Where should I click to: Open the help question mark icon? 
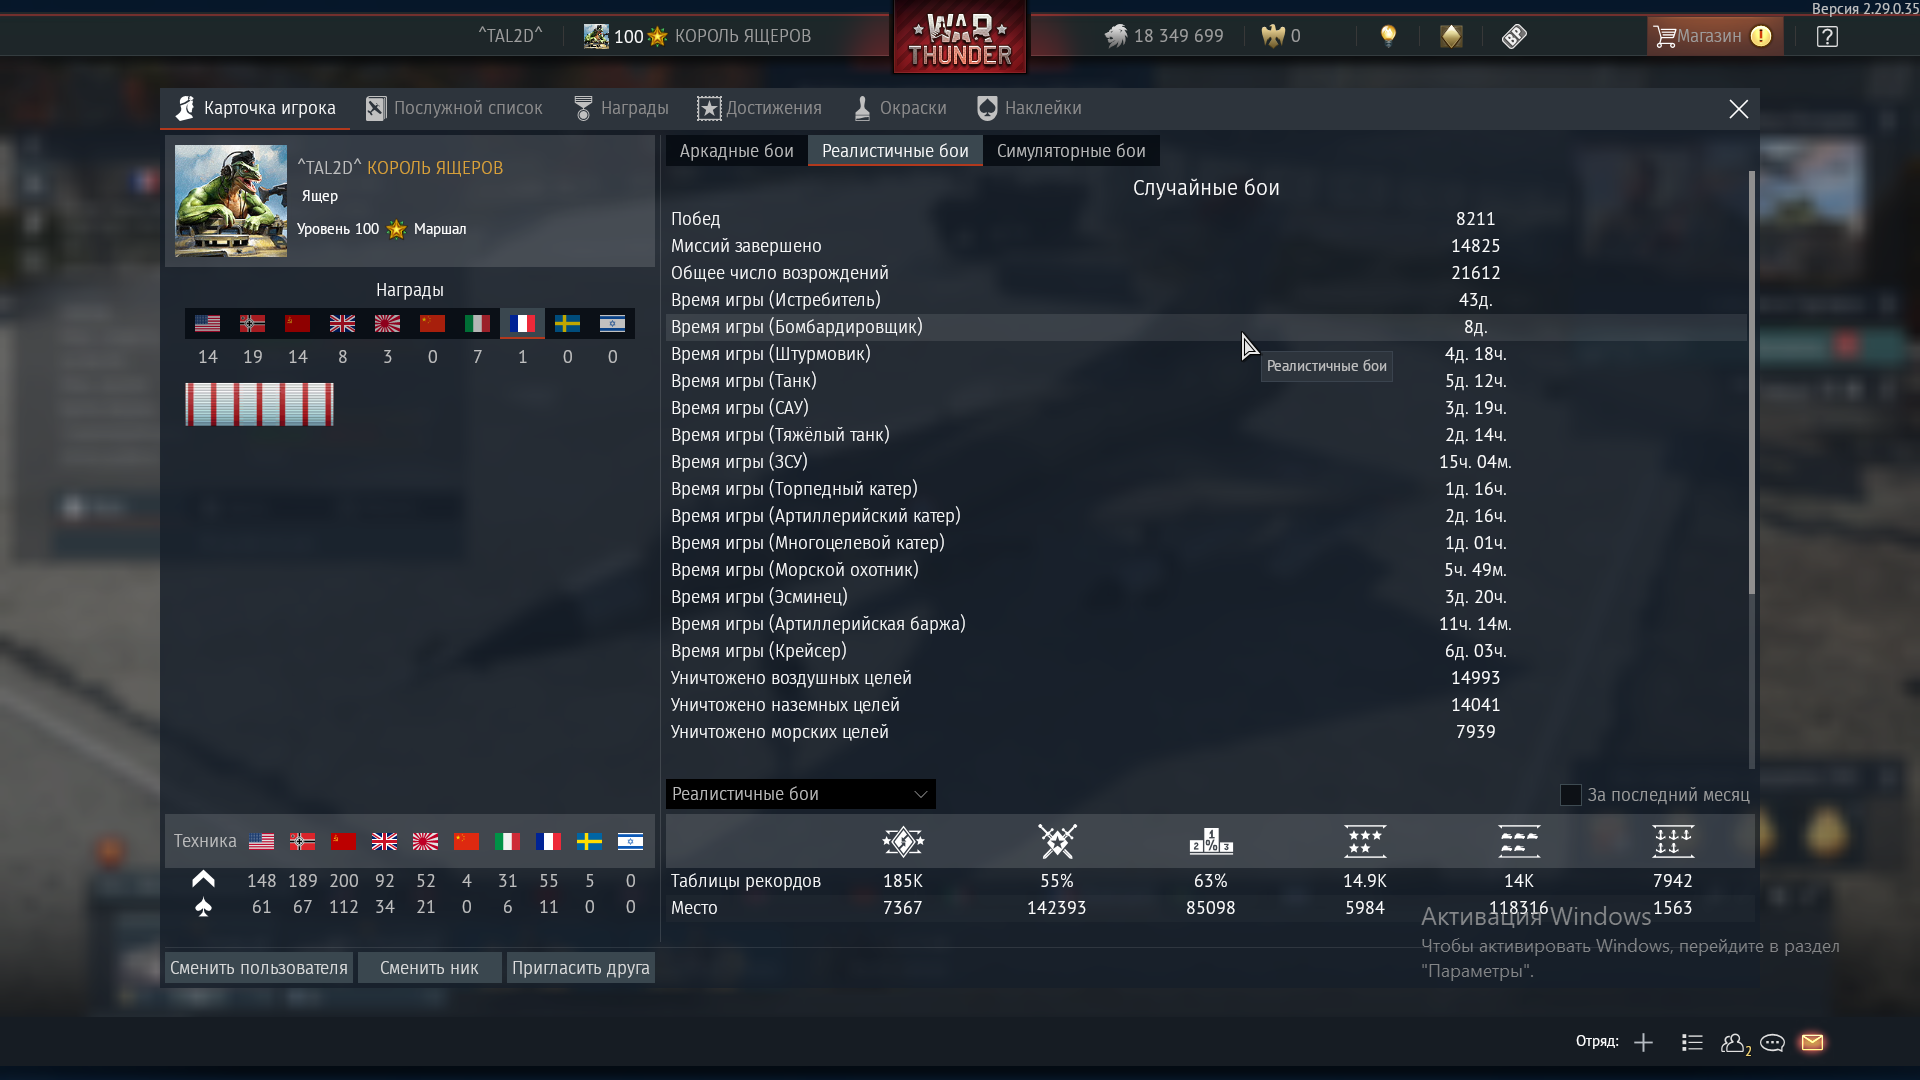[1827, 37]
